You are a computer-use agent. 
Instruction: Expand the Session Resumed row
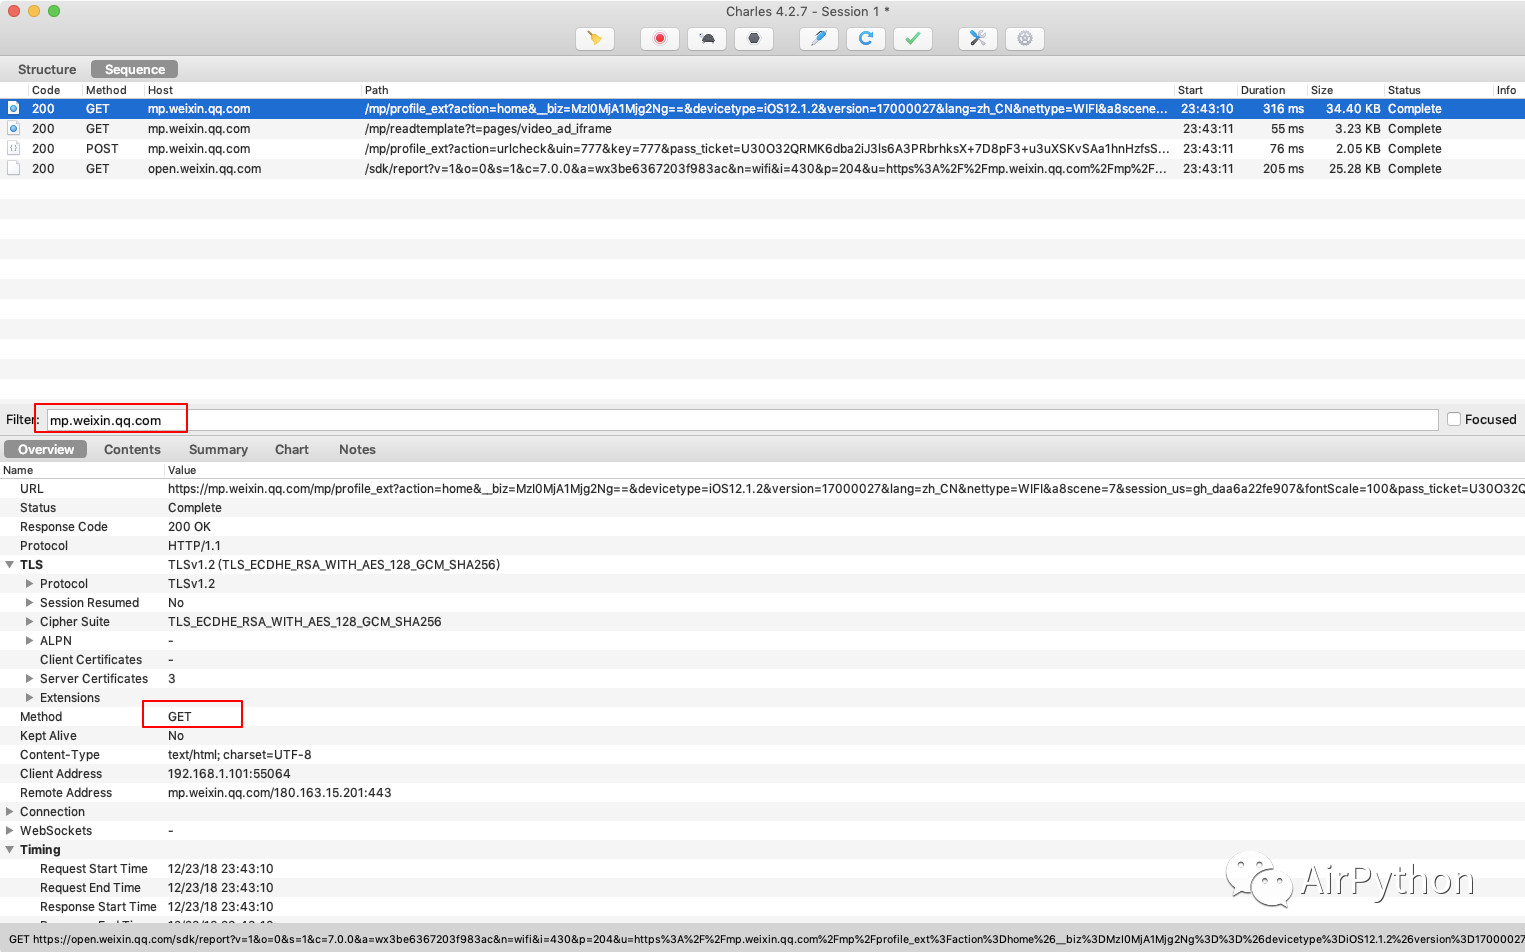(30, 603)
